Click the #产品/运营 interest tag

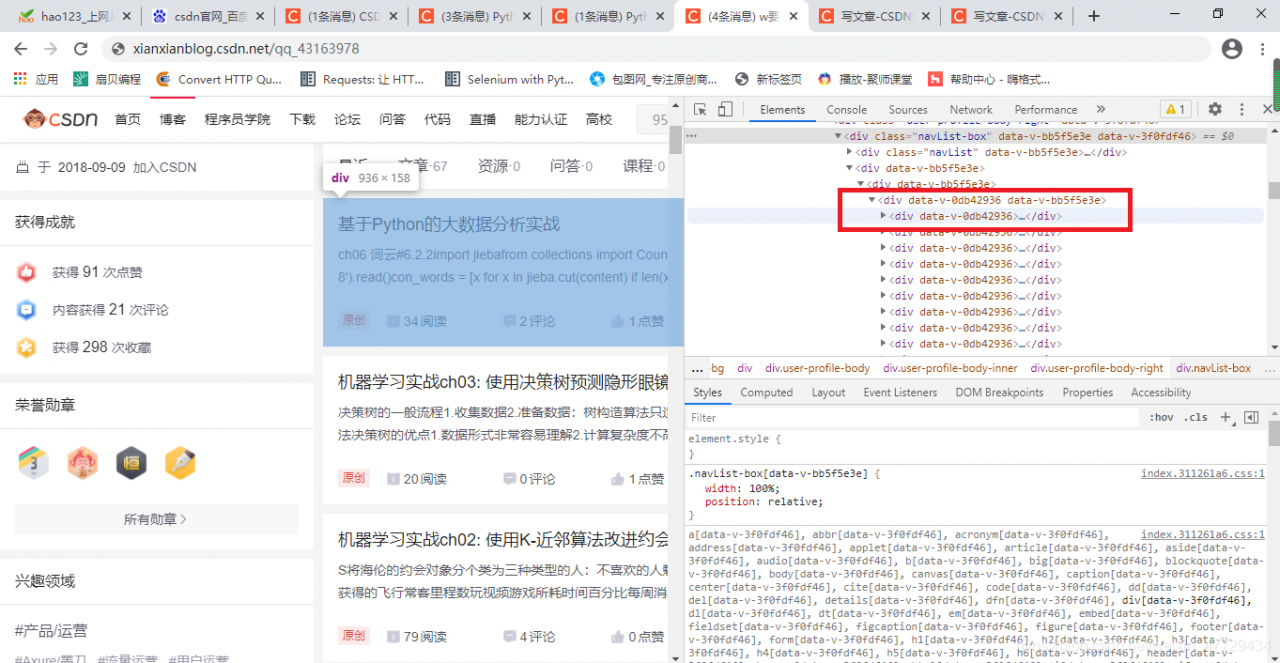pyautogui.click(x=51, y=631)
